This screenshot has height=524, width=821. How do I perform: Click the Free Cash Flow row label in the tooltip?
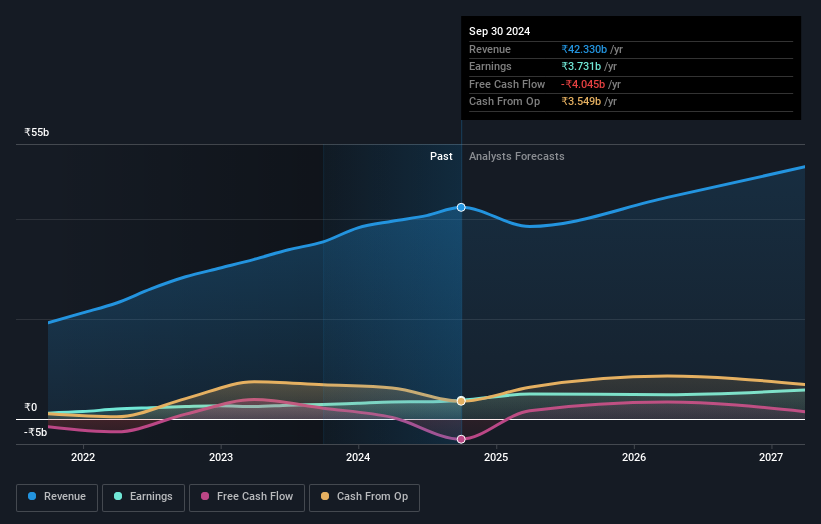(x=507, y=84)
